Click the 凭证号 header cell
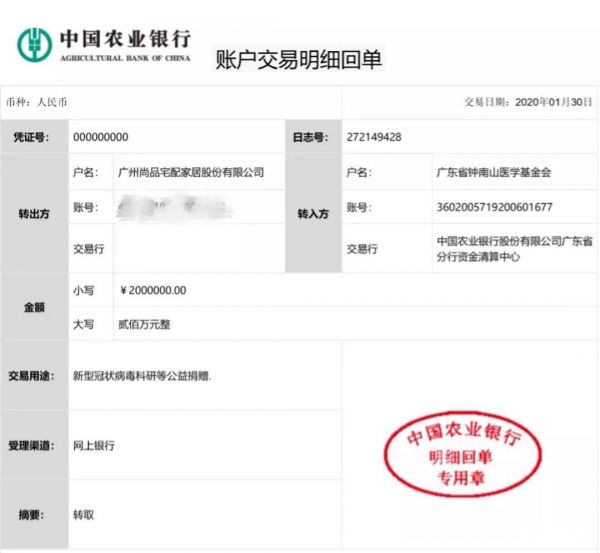 coord(33,137)
